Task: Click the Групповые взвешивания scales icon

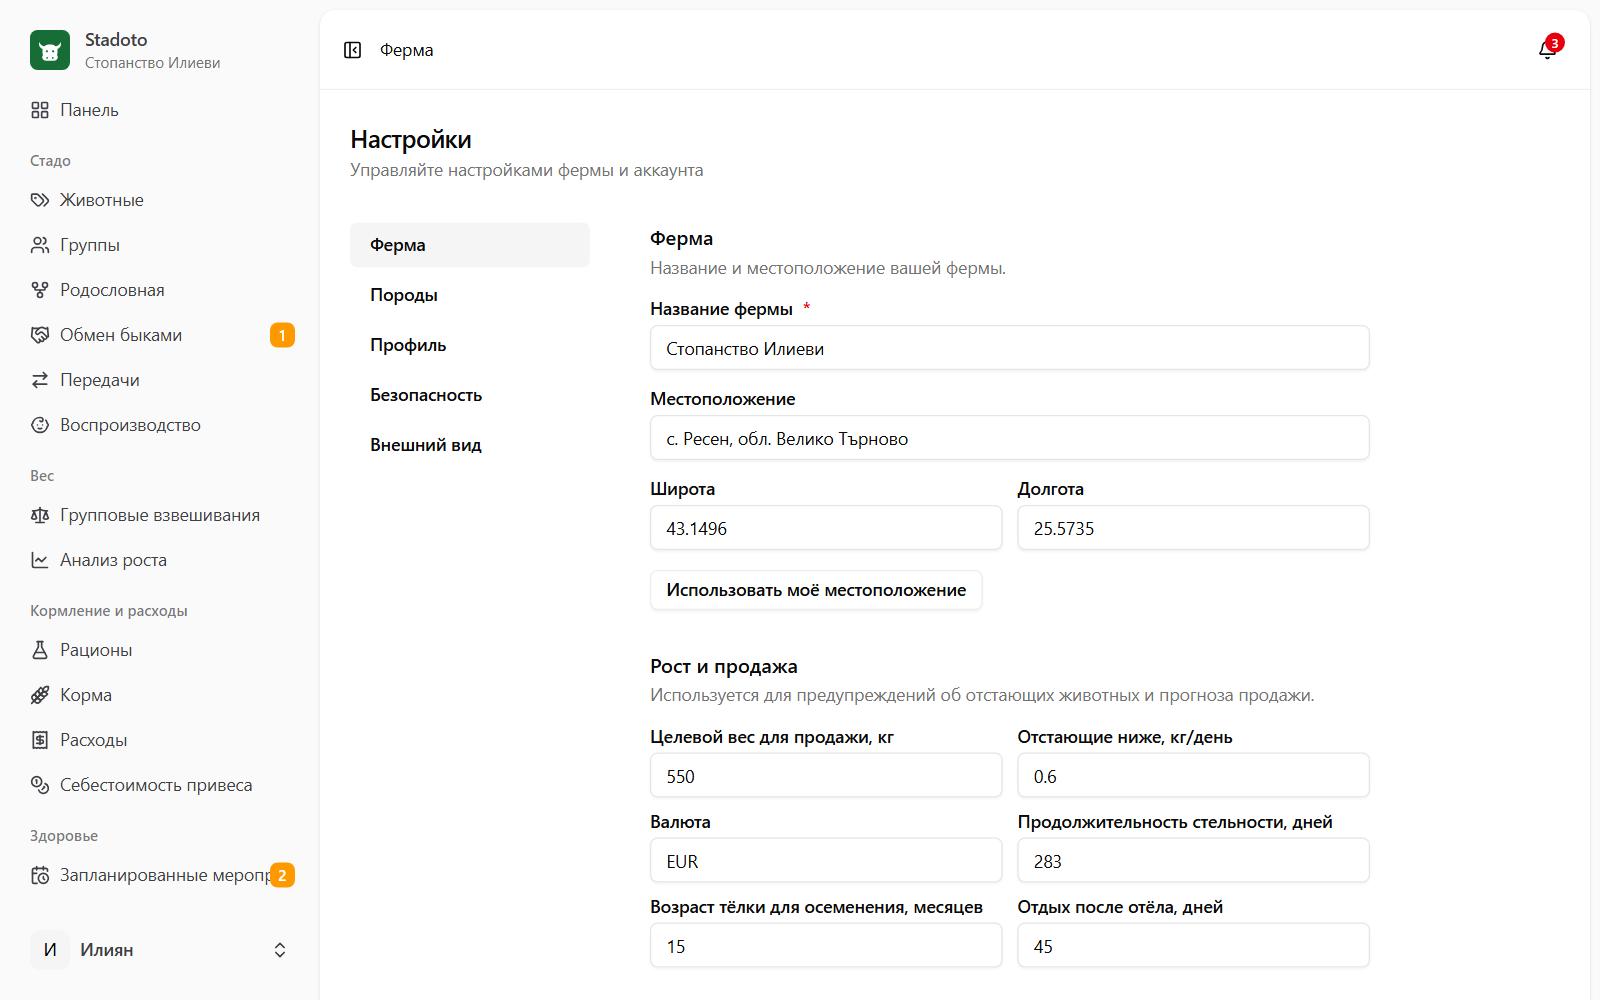Action: tap(40, 515)
